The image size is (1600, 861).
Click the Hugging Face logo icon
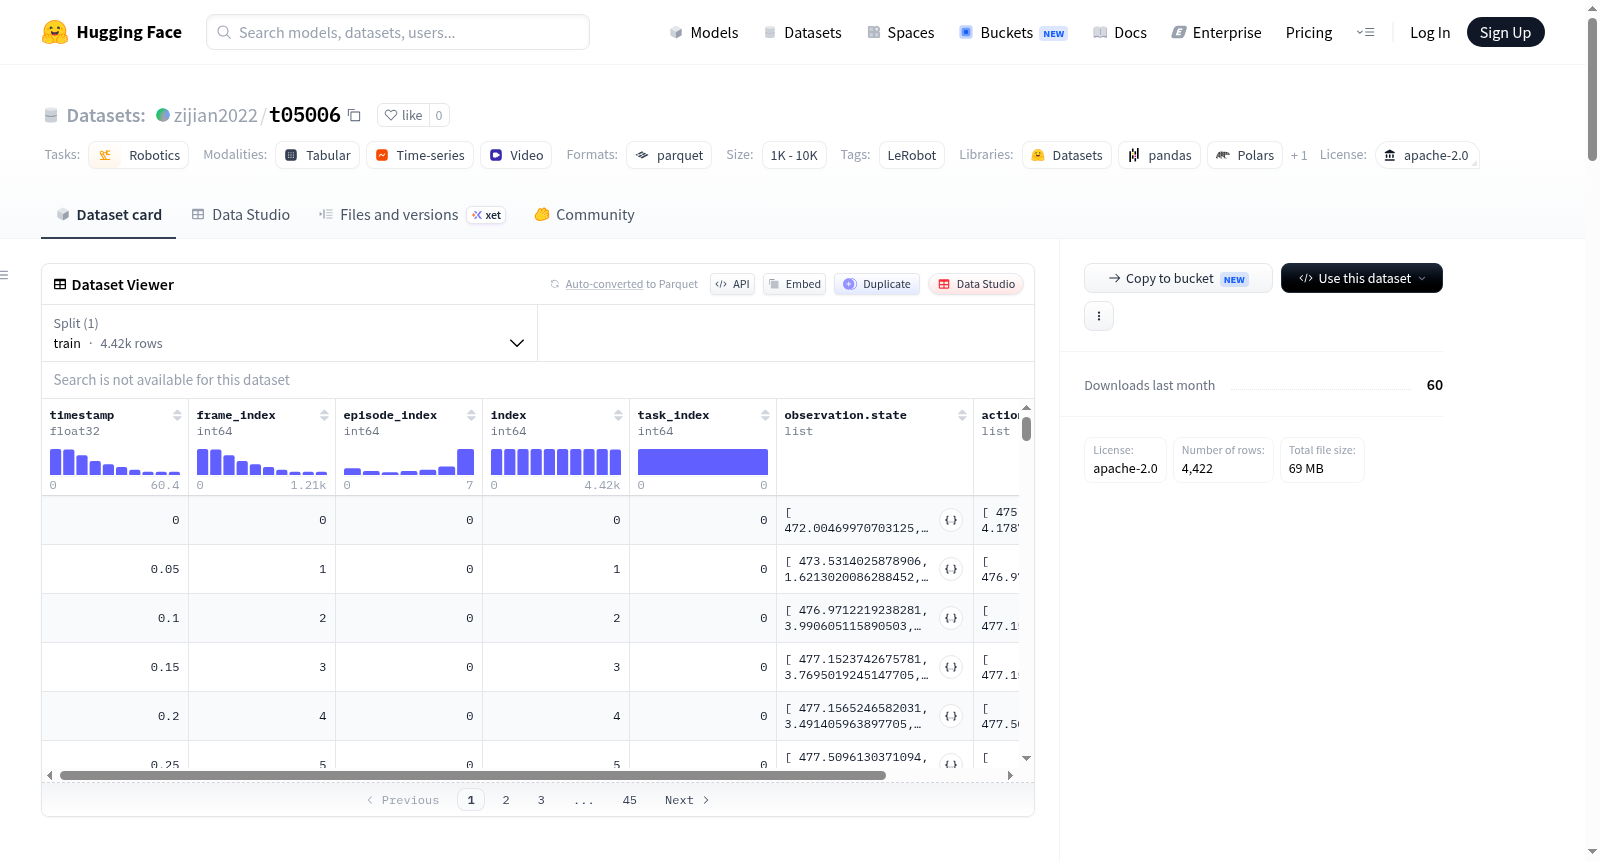(x=55, y=32)
